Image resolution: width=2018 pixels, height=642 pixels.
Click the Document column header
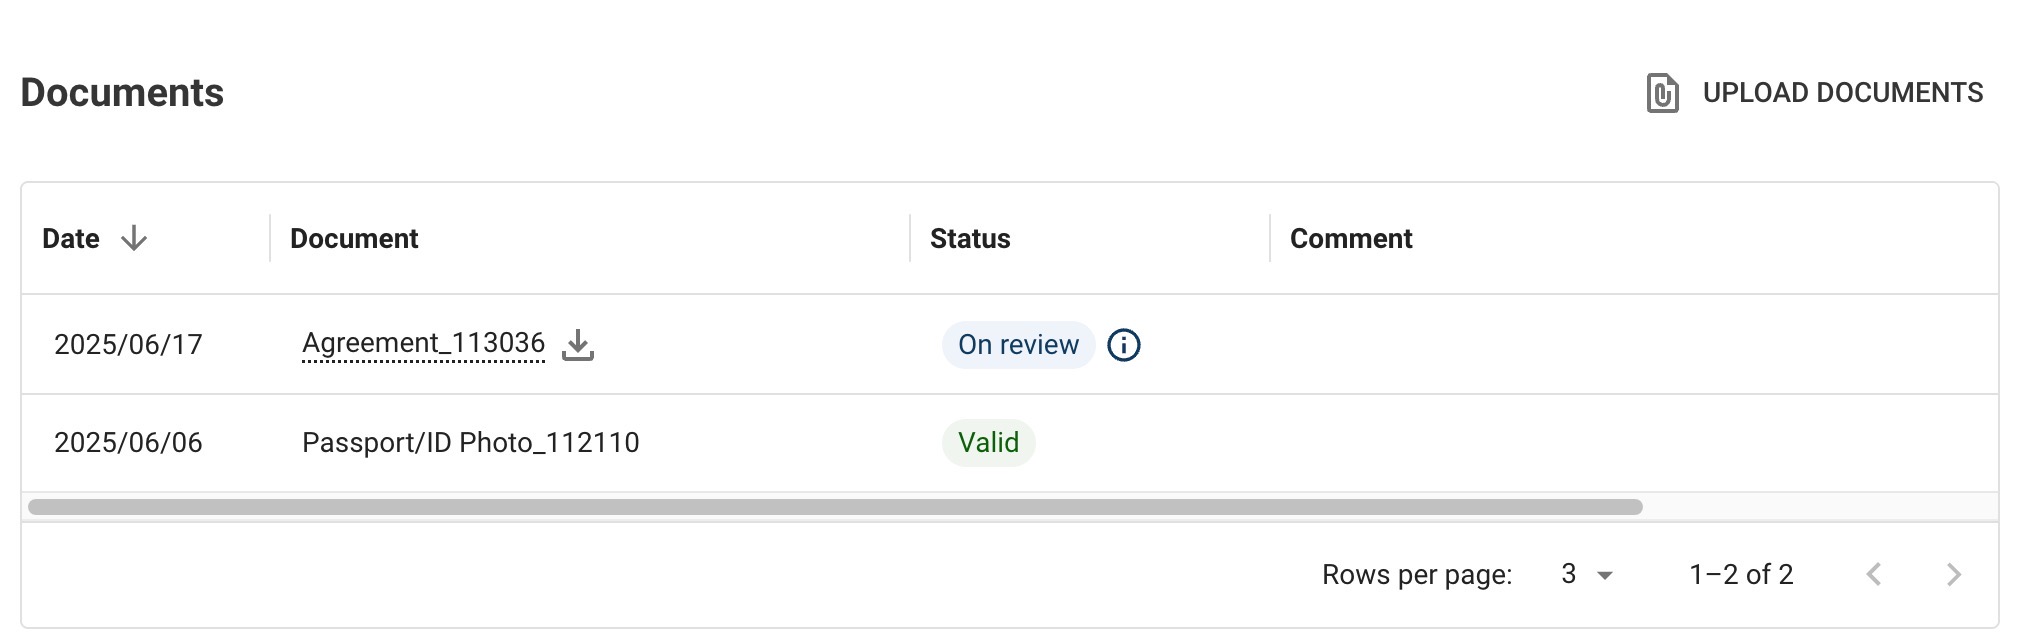tap(354, 239)
